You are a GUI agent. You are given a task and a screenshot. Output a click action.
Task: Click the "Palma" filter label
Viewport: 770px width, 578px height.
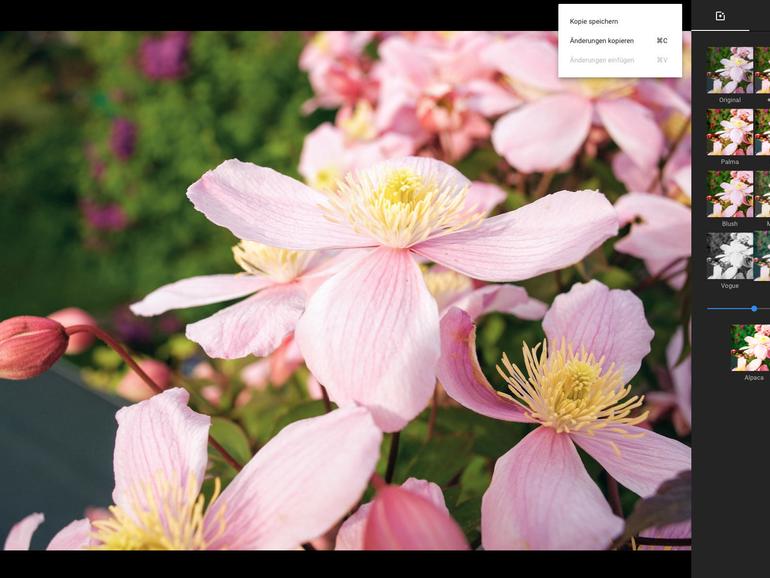pos(730,162)
